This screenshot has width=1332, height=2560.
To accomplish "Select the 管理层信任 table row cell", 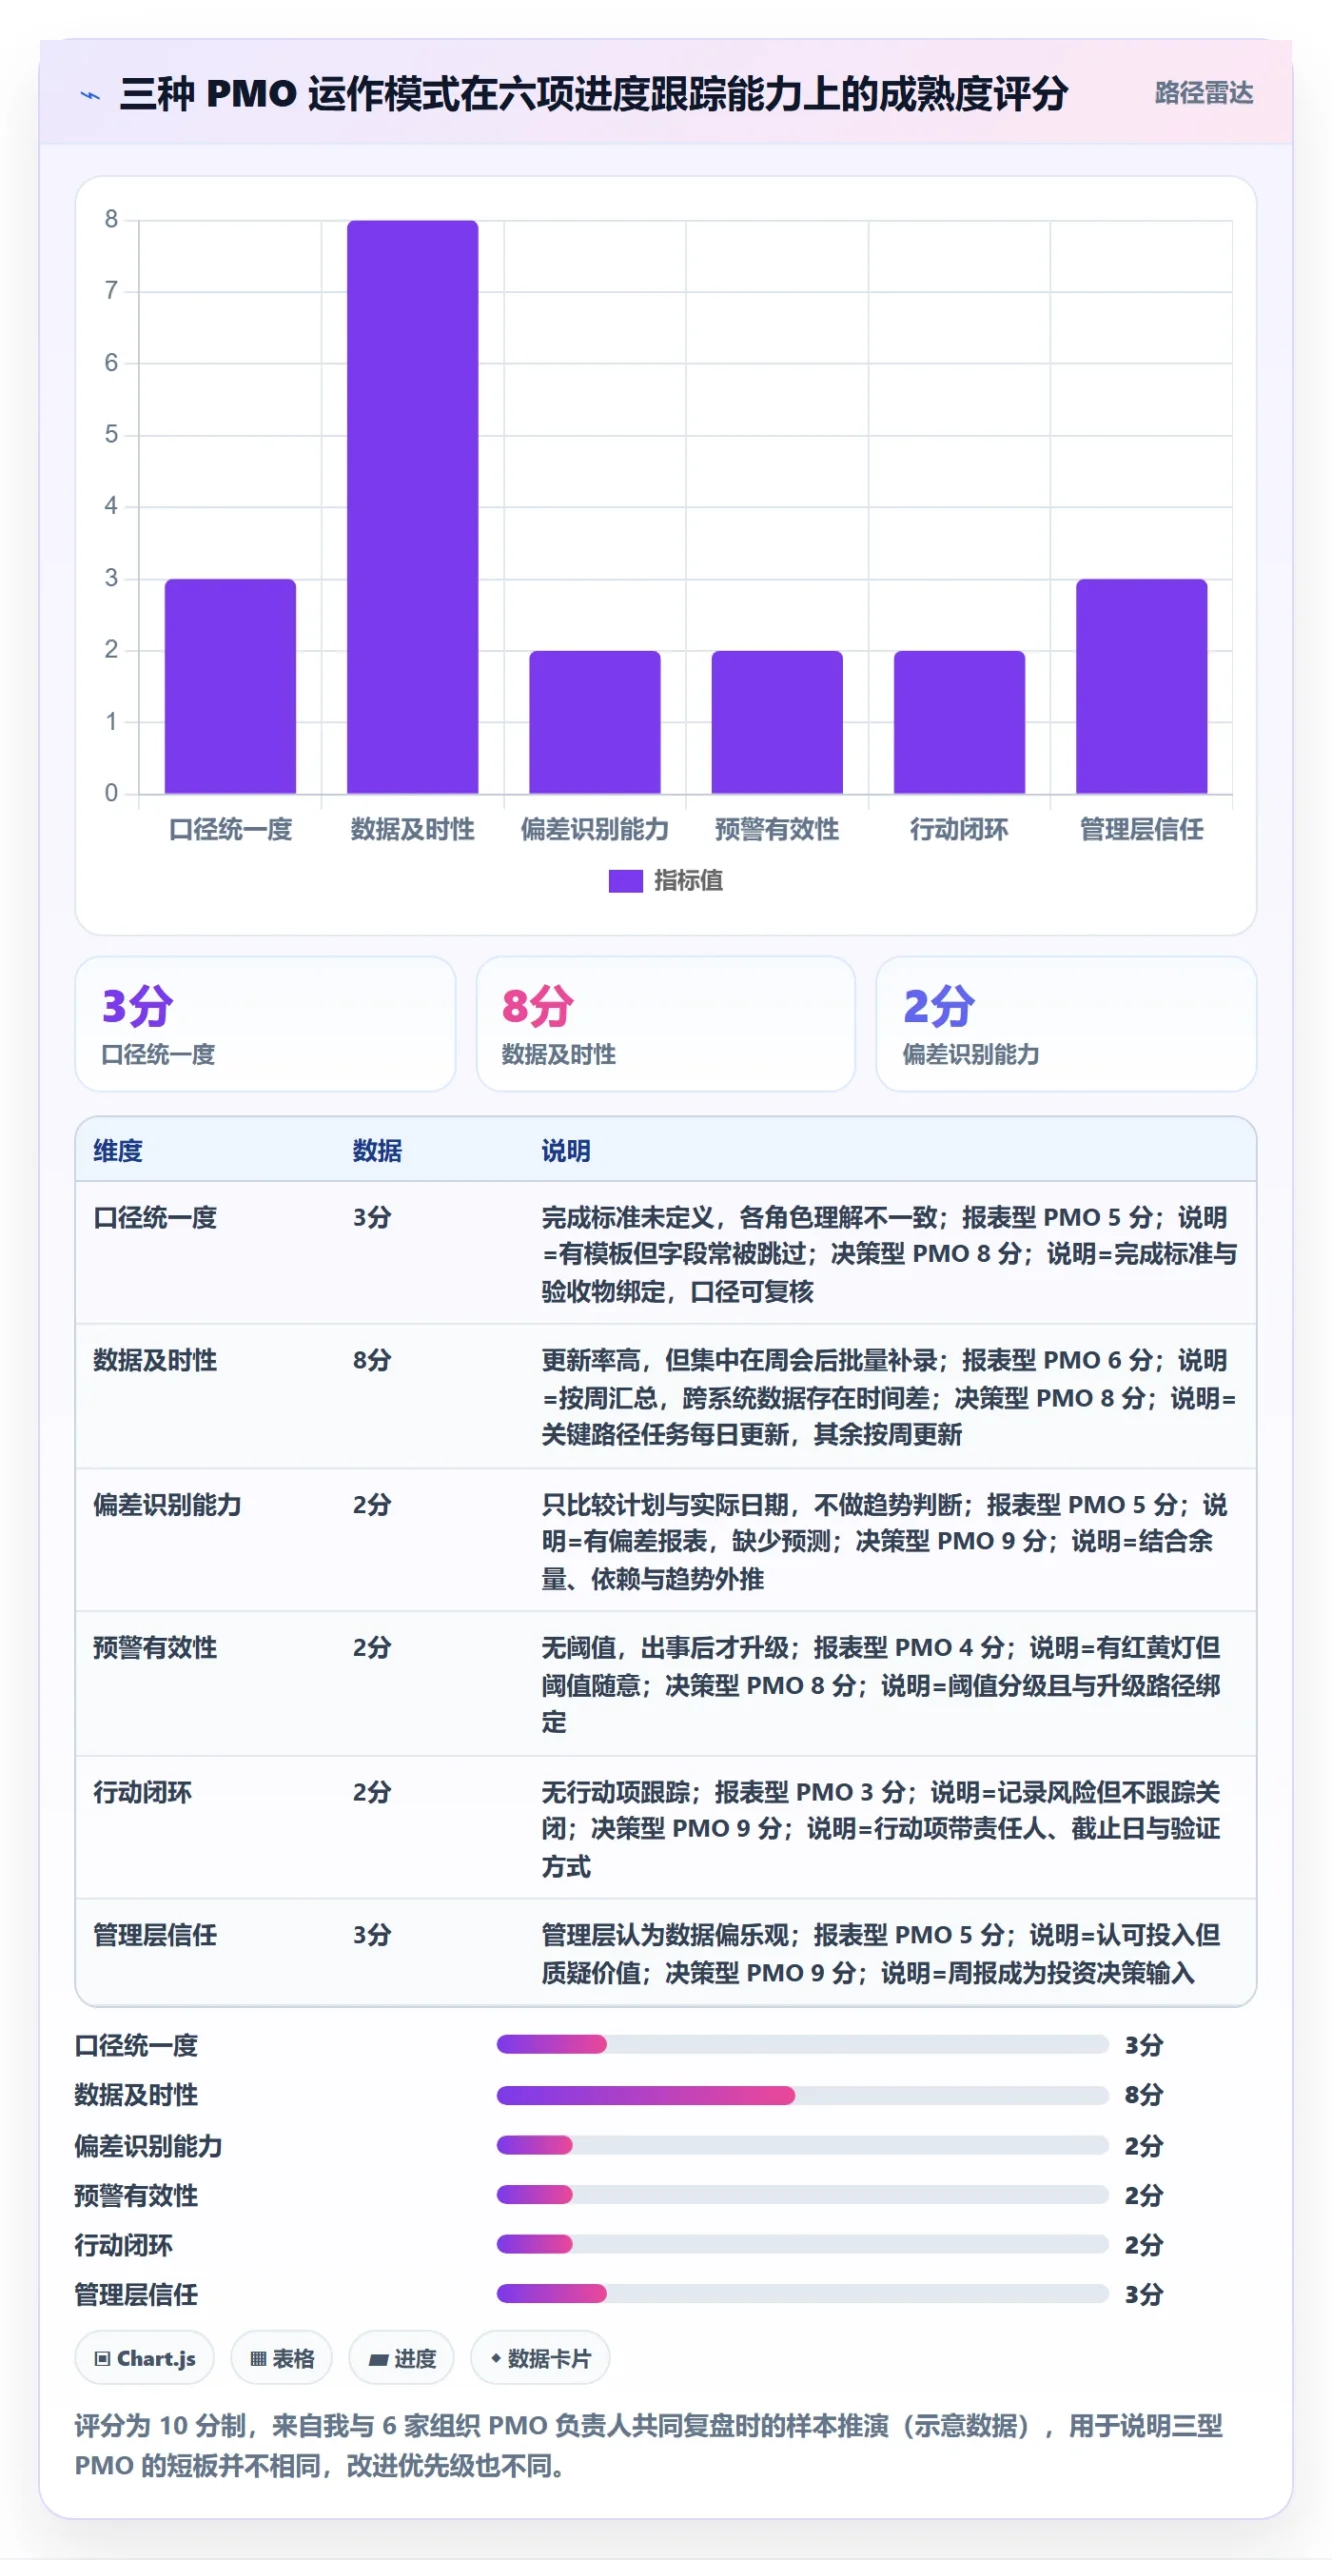I will point(155,1935).
